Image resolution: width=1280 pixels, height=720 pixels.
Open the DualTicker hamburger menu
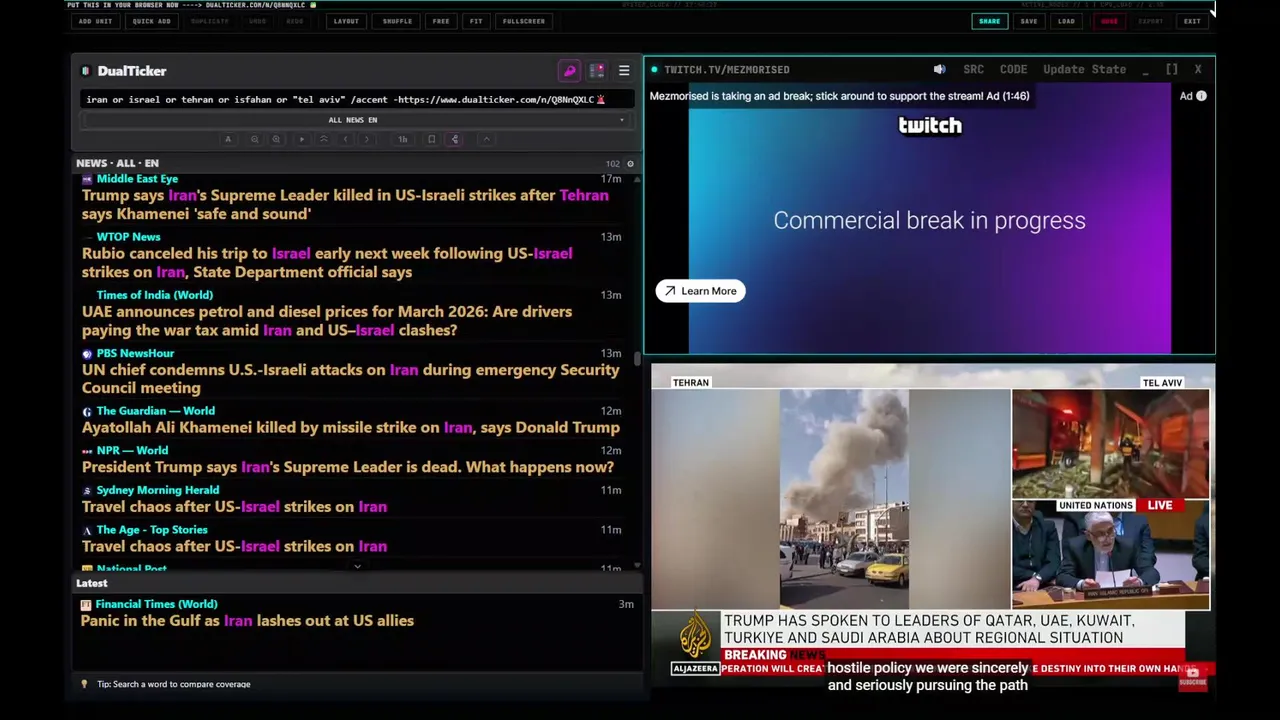[x=624, y=71]
